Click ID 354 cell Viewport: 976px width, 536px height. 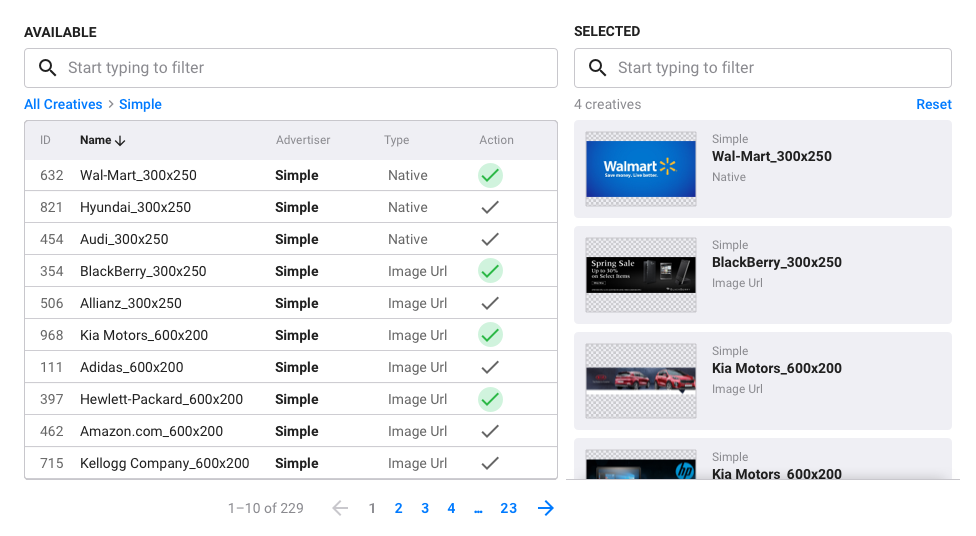click(52, 271)
